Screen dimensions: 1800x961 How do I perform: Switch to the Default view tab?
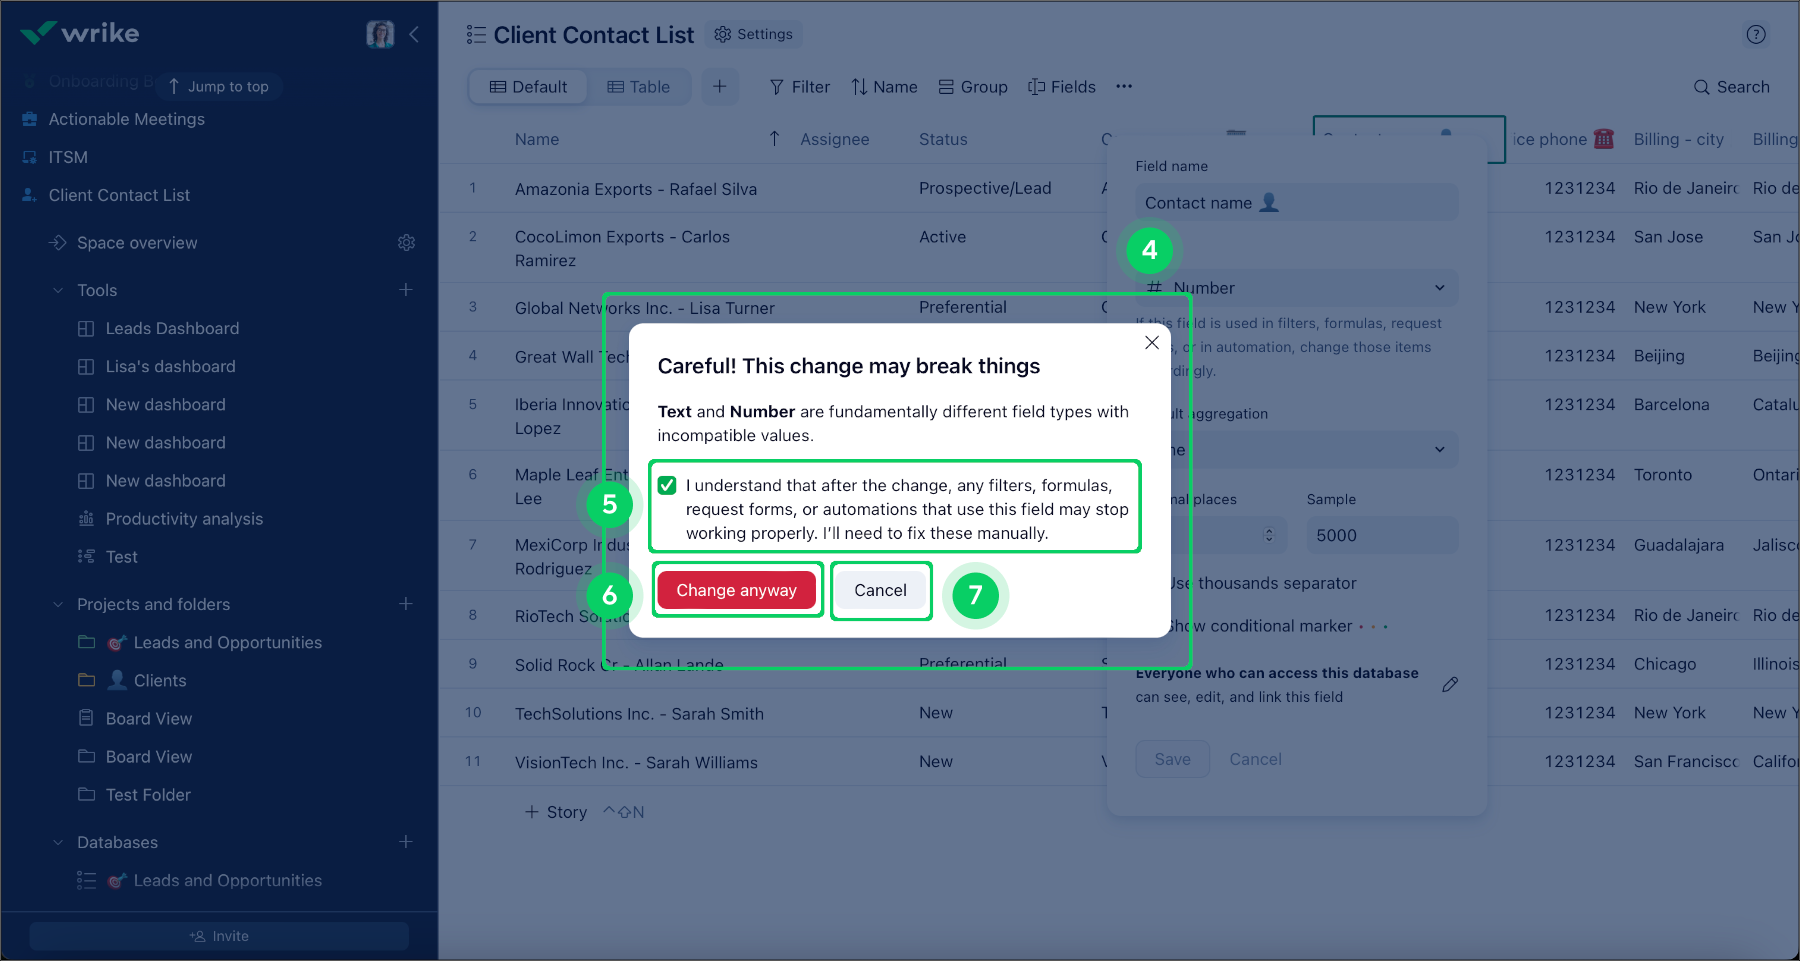(x=528, y=87)
